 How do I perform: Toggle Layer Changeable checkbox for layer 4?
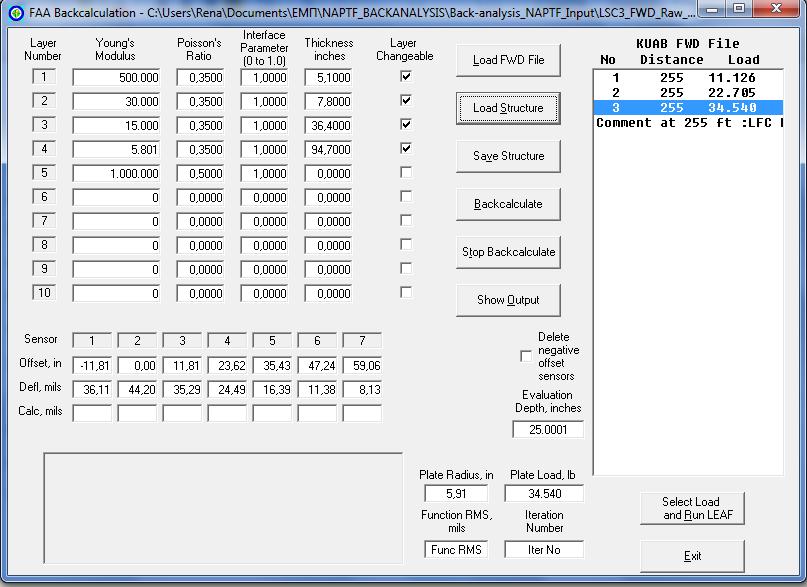tap(406, 148)
